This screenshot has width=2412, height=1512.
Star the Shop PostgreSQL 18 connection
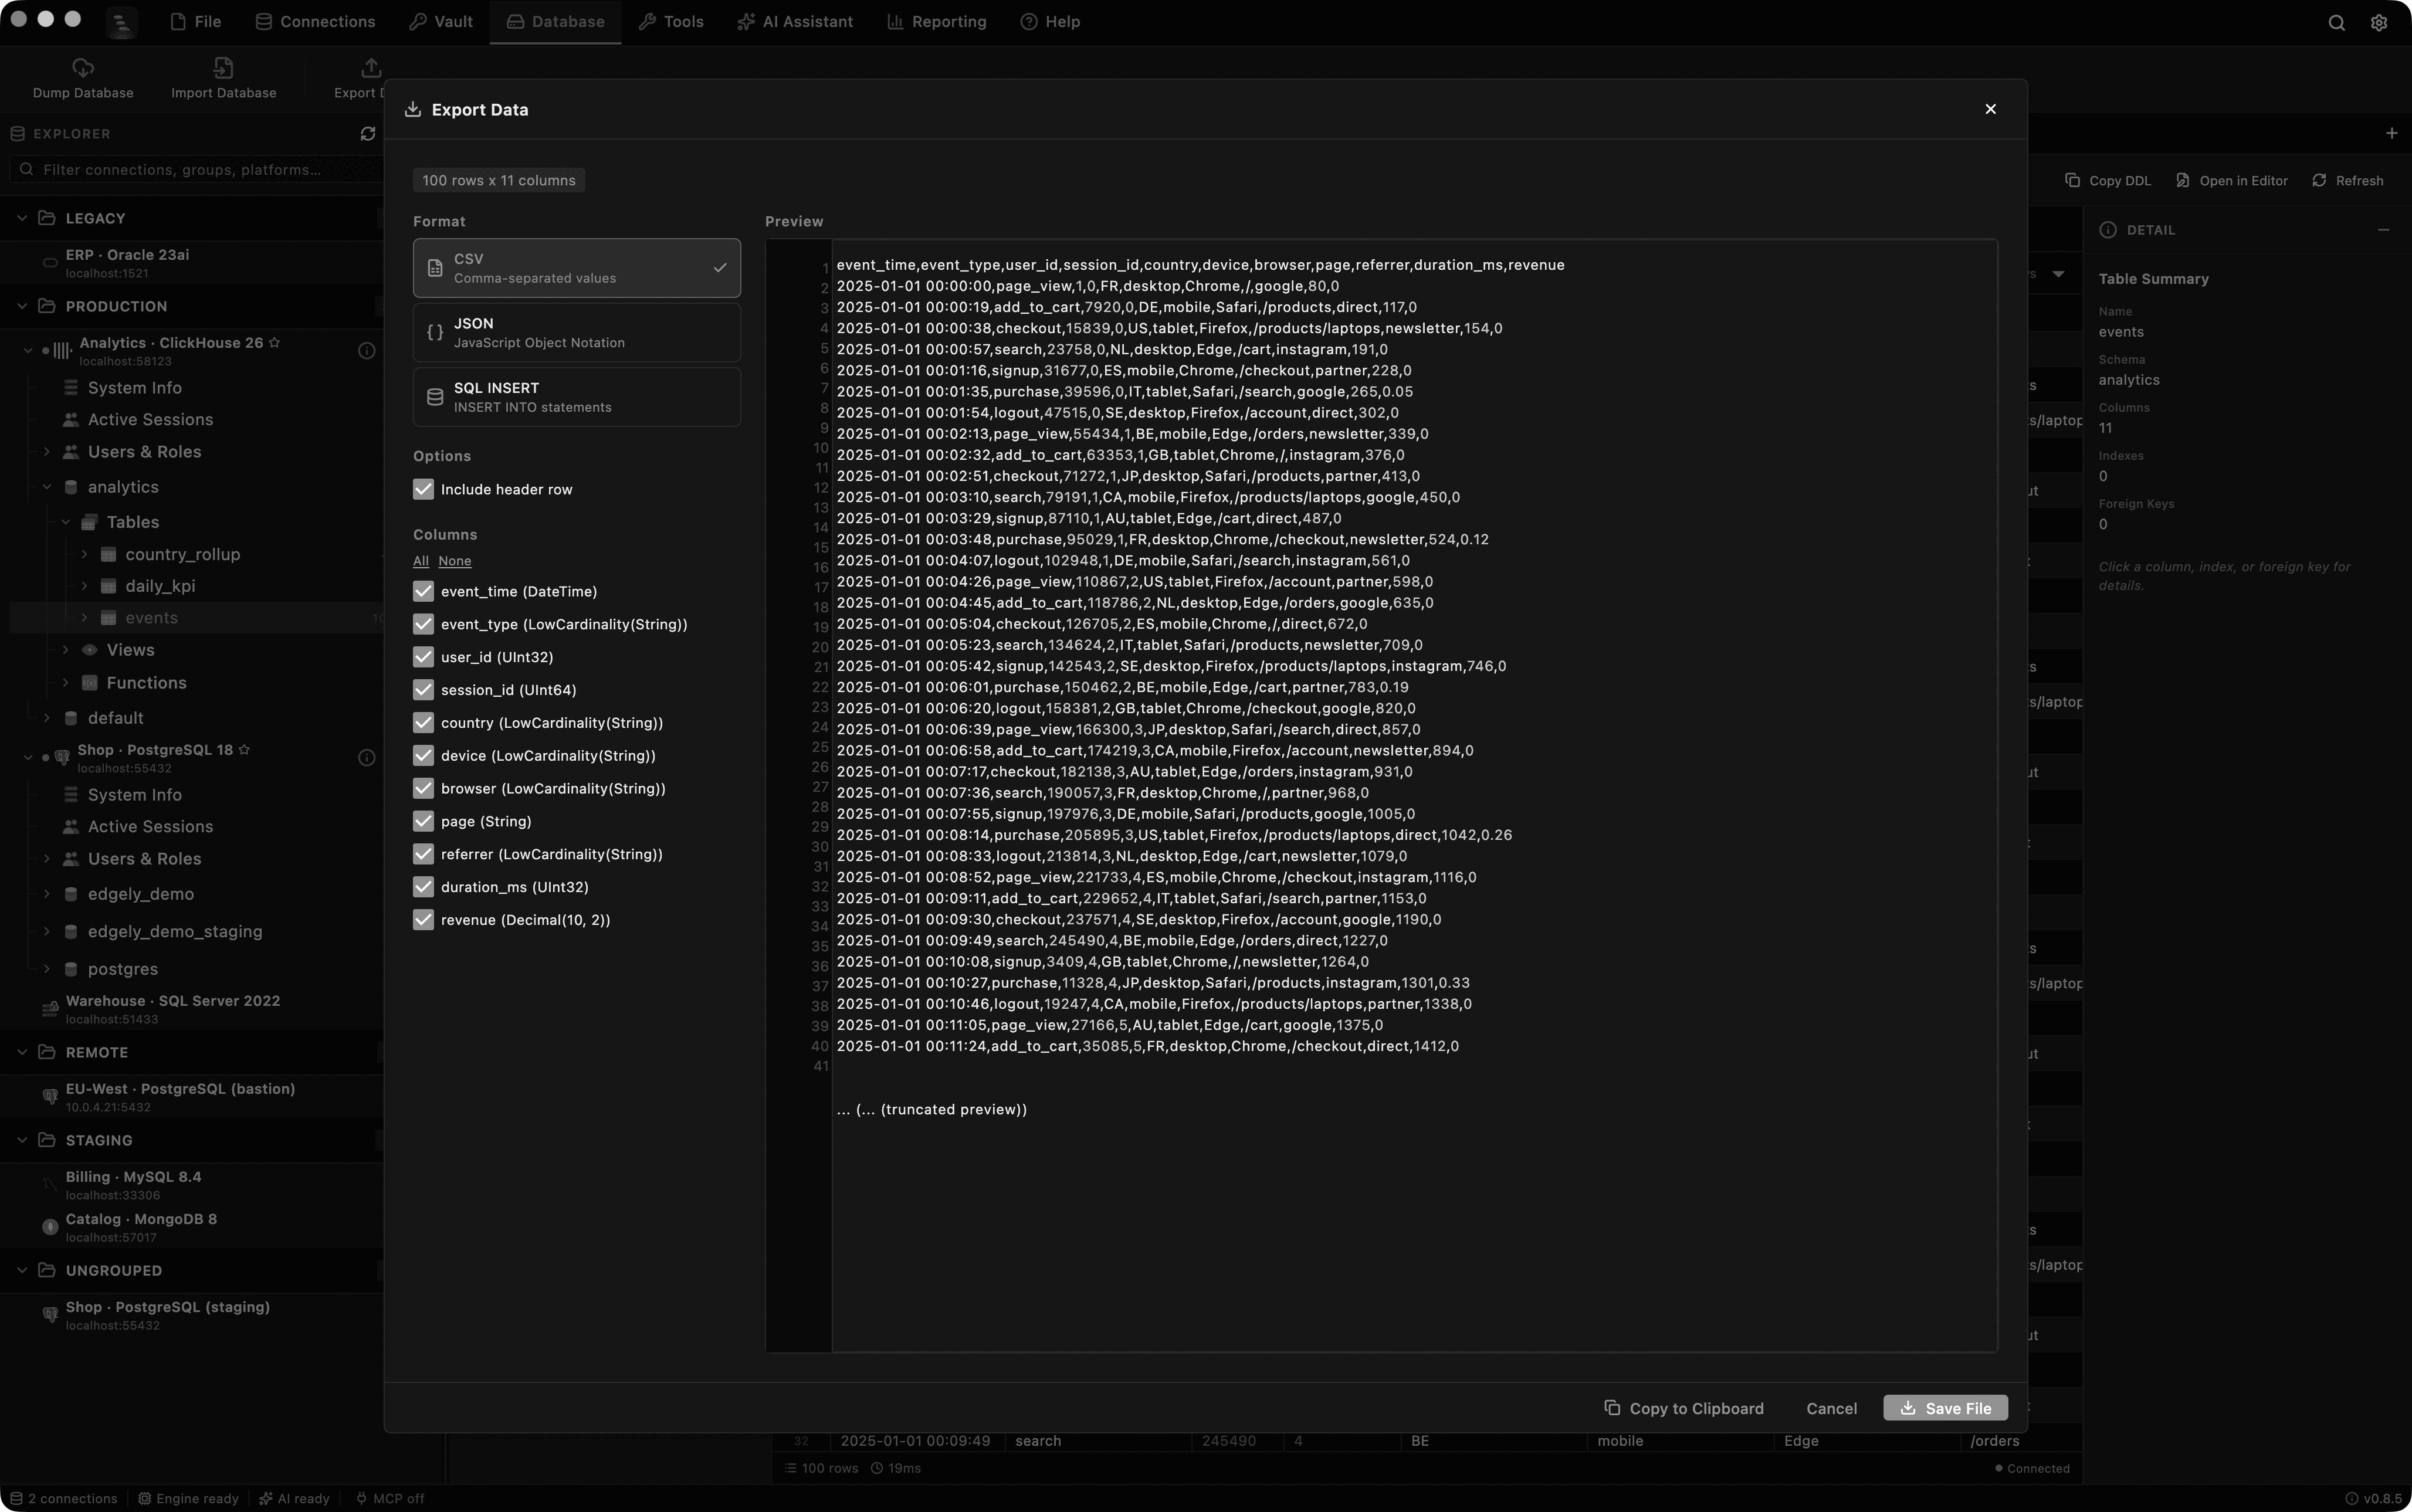(244, 750)
